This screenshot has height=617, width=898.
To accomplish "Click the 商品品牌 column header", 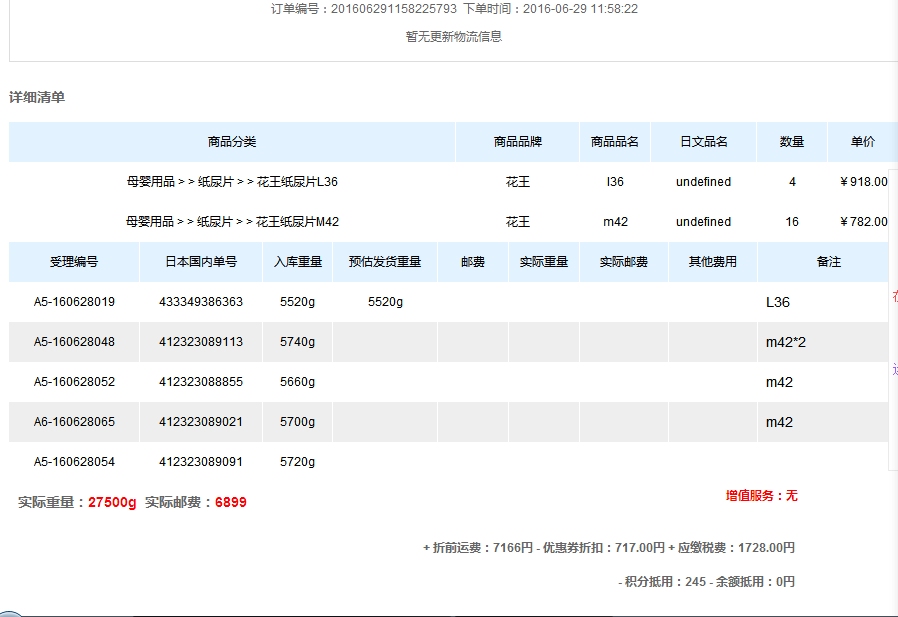I will (517, 142).
